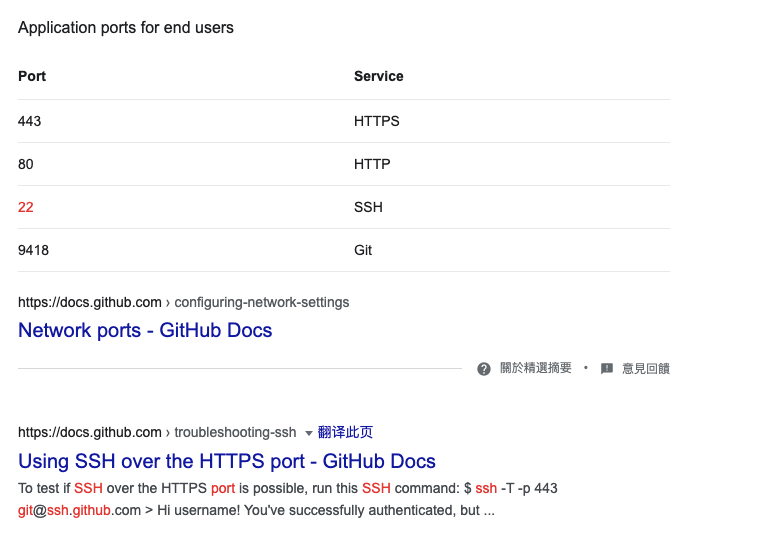
Task: Click the Git service cell
Action: [363, 250]
